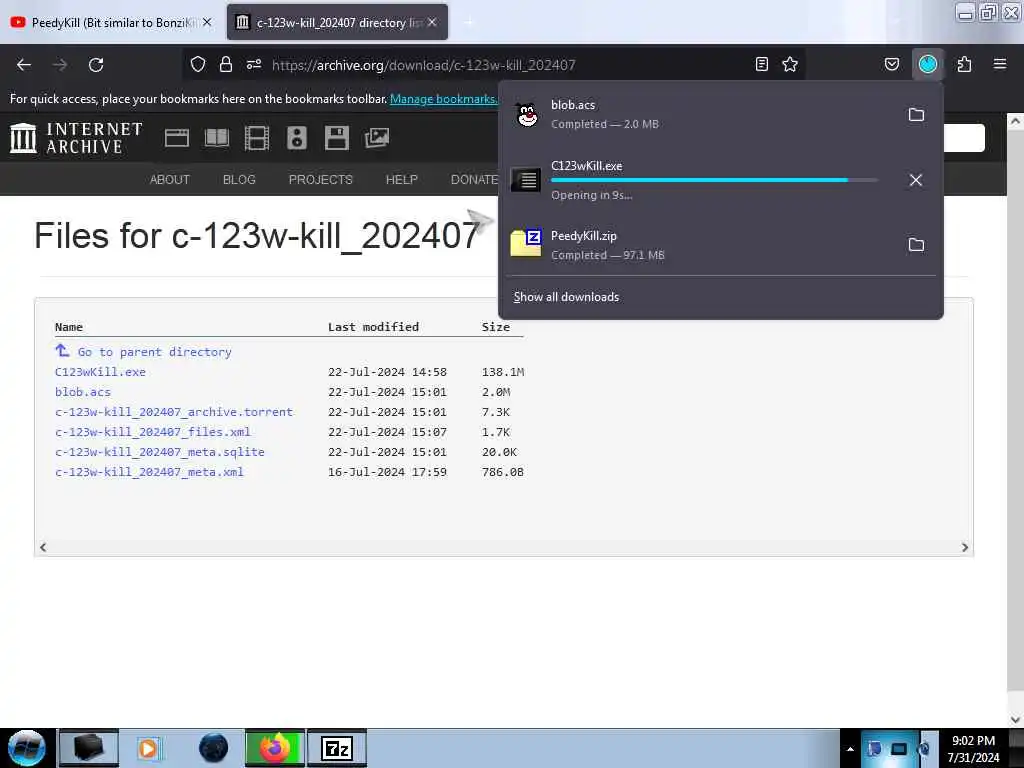Image resolution: width=1024 pixels, height=768 pixels.
Task: Open Internet Archive Texts book icon
Action: pyautogui.click(x=217, y=138)
